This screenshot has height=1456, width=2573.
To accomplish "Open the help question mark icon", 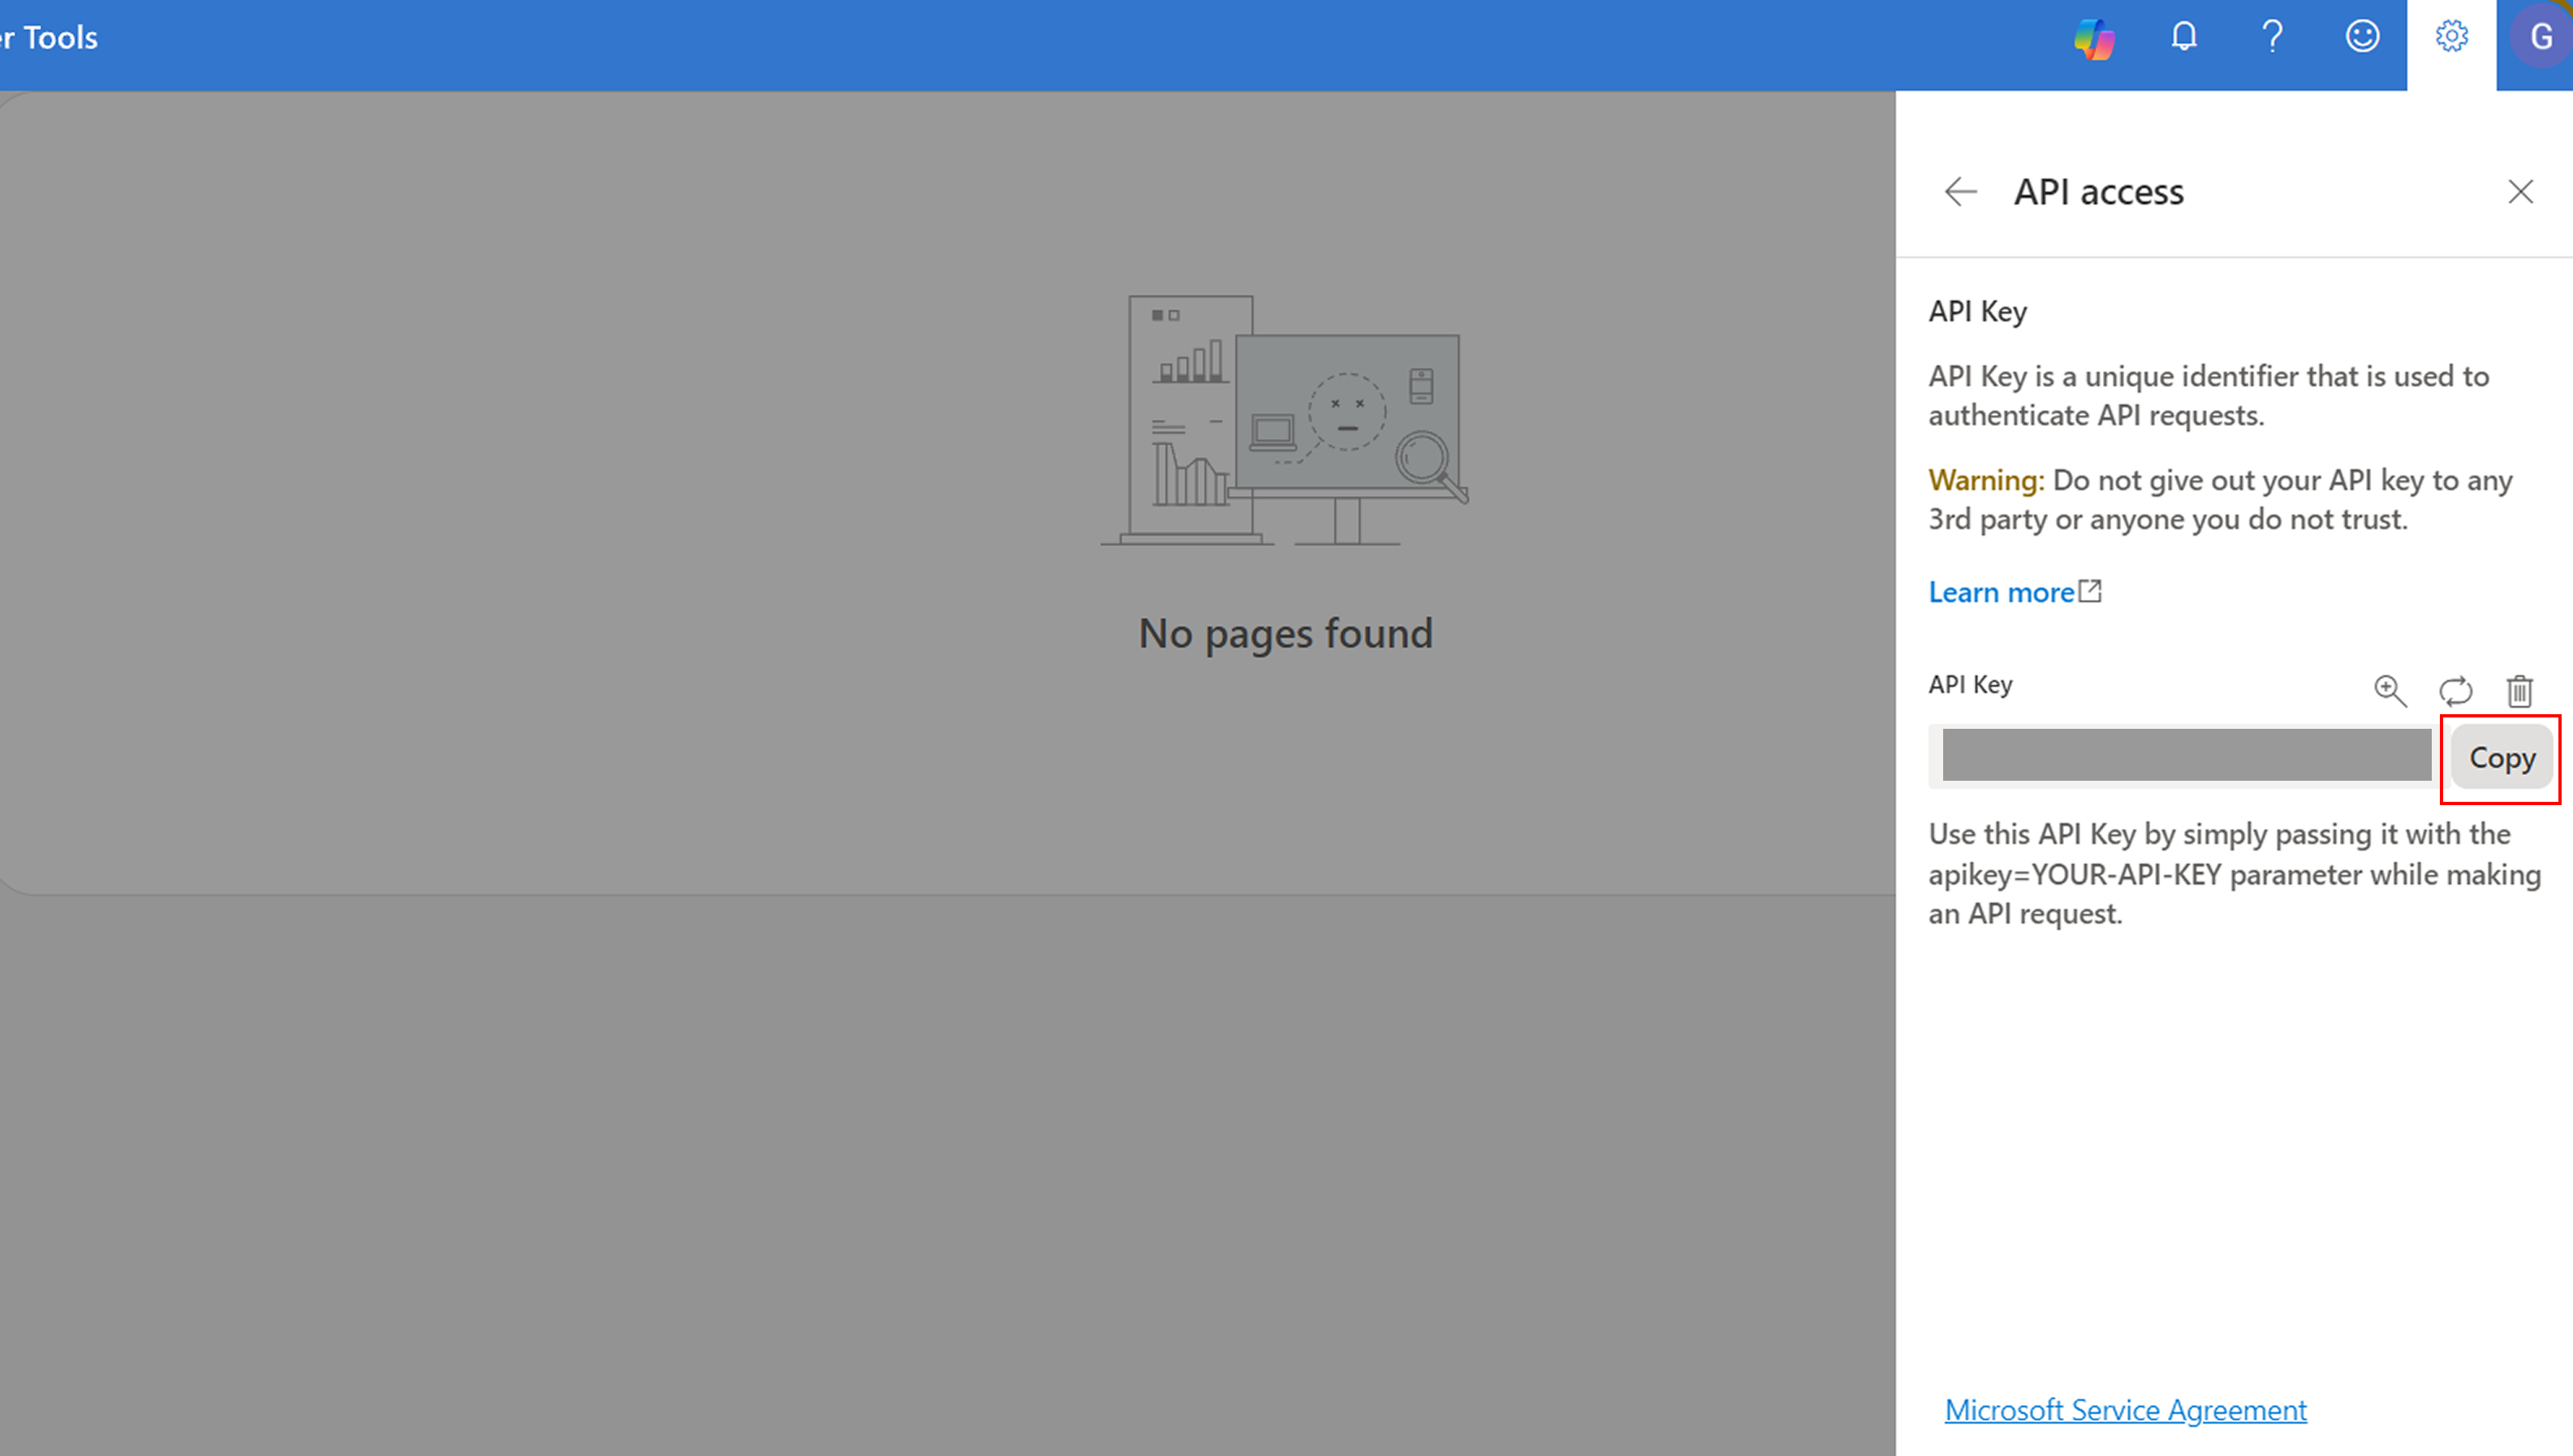I will coord(2272,37).
